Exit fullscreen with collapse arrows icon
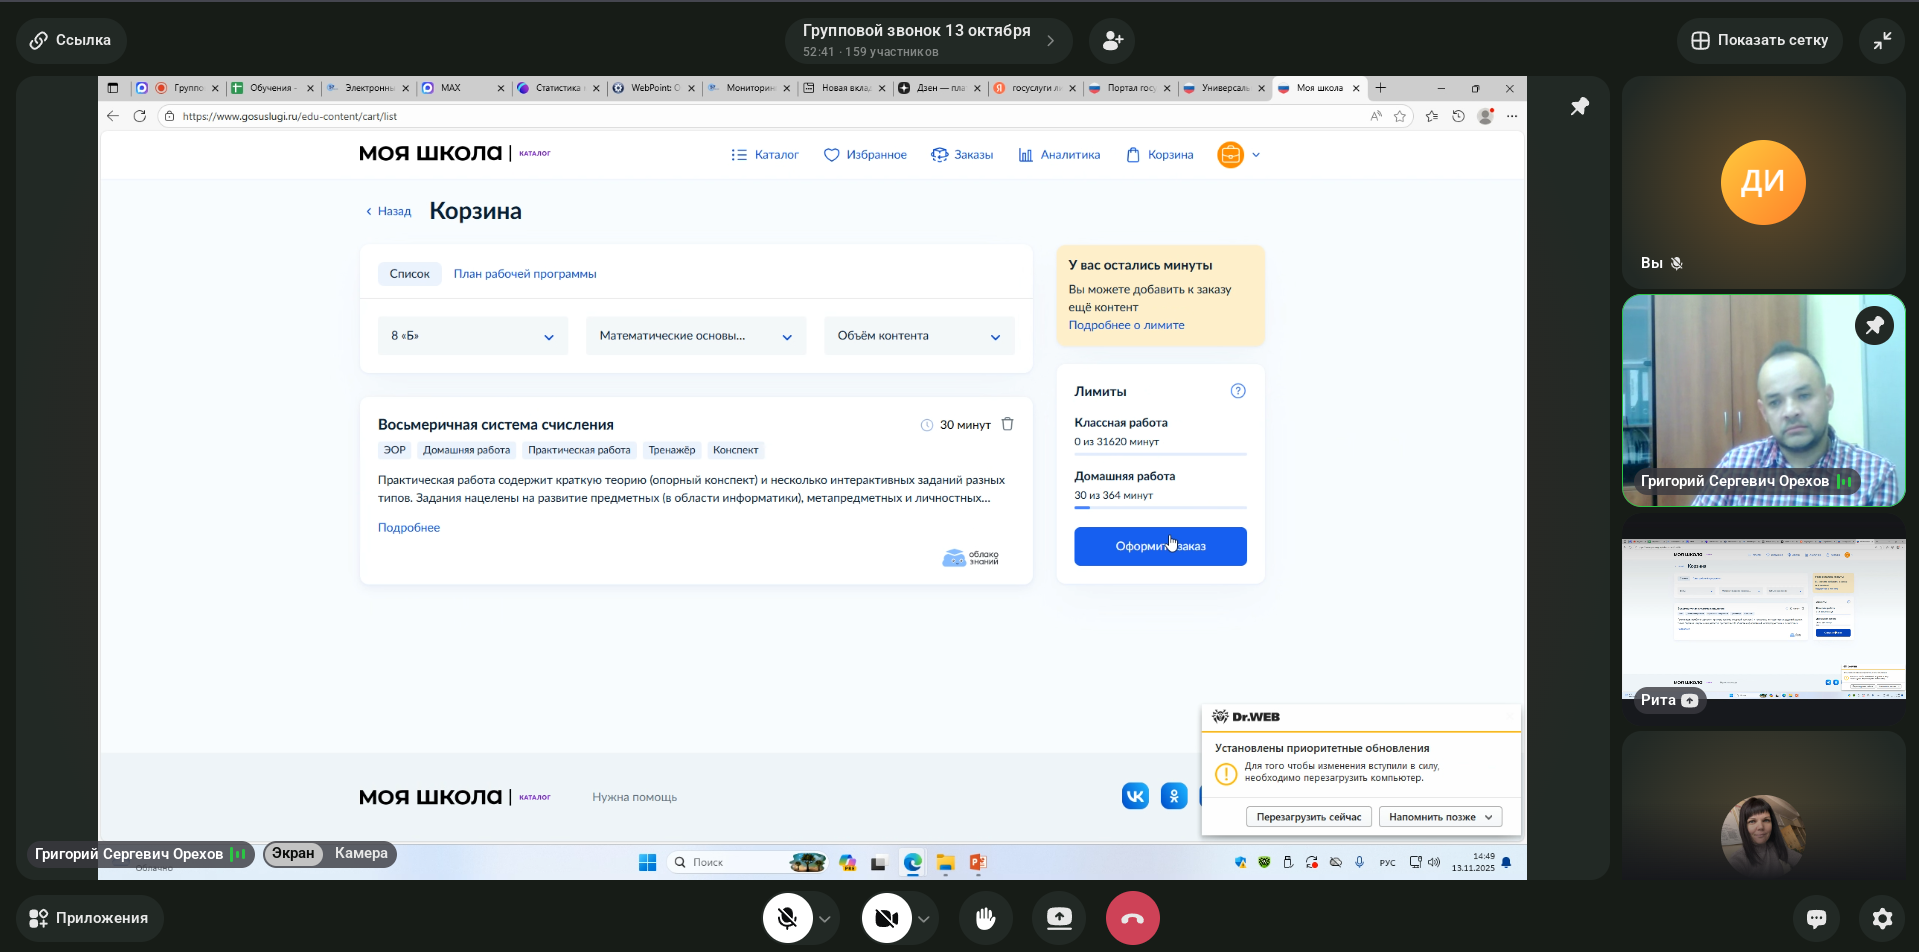 1881,41
